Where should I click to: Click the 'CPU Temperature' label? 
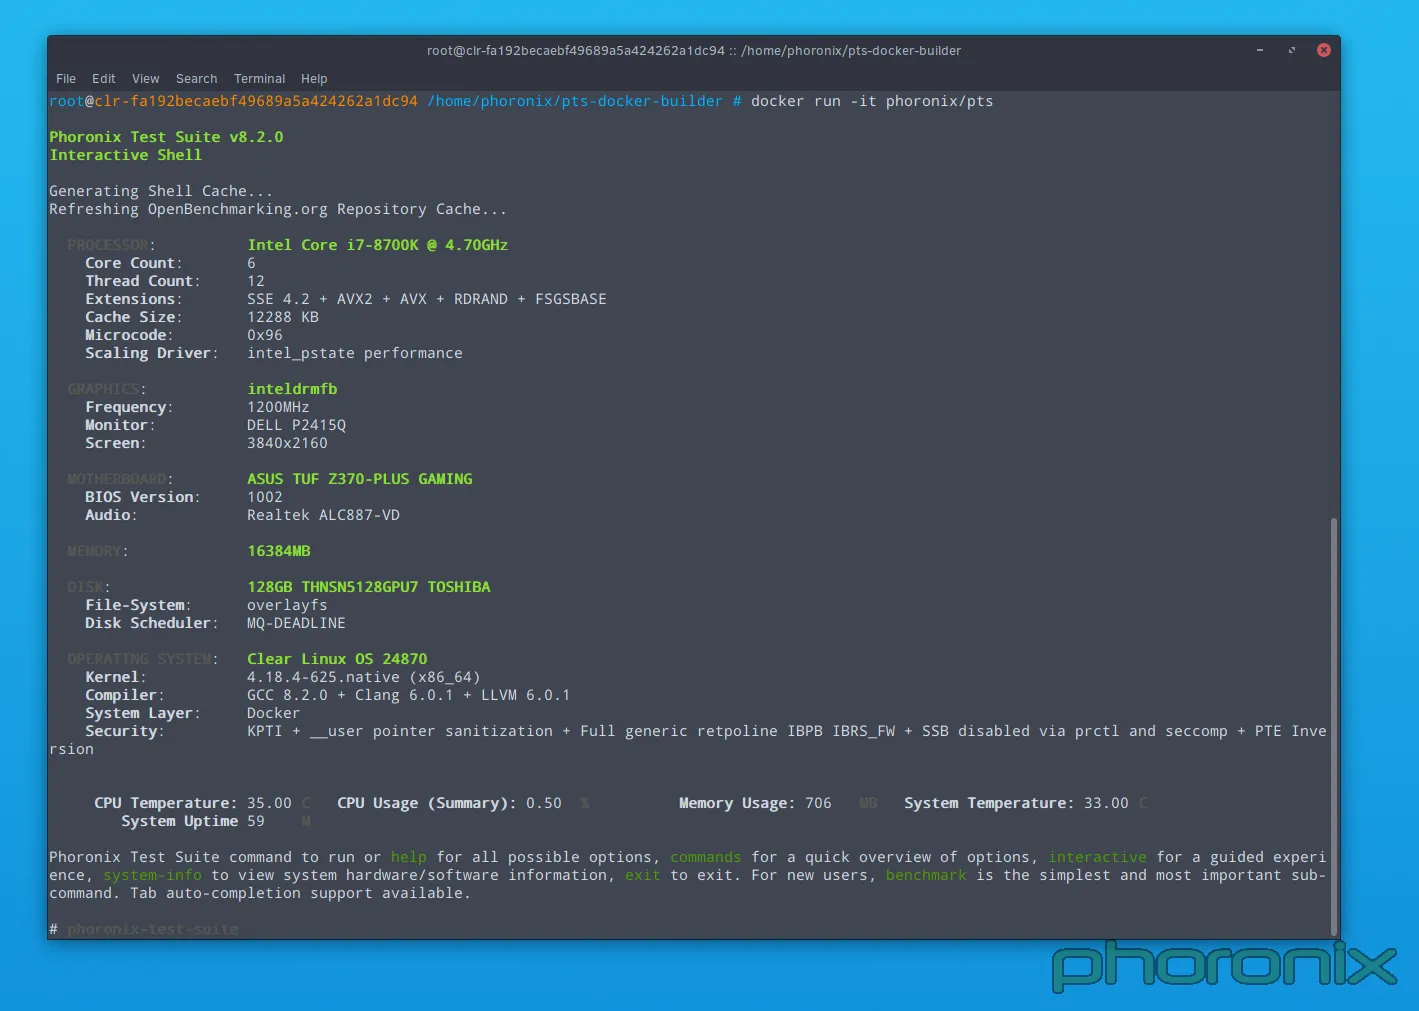tap(166, 803)
